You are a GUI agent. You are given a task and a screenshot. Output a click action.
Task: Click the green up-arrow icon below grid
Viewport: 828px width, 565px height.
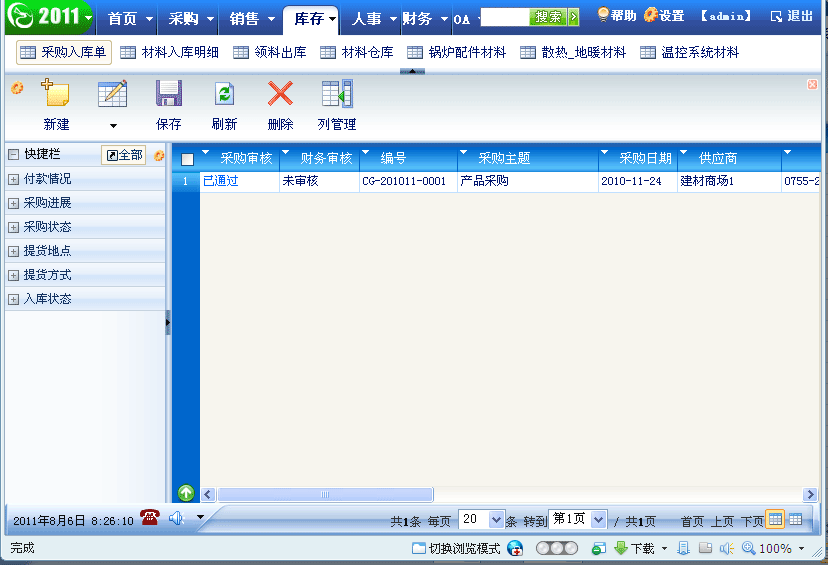click(x=186, y=493)
